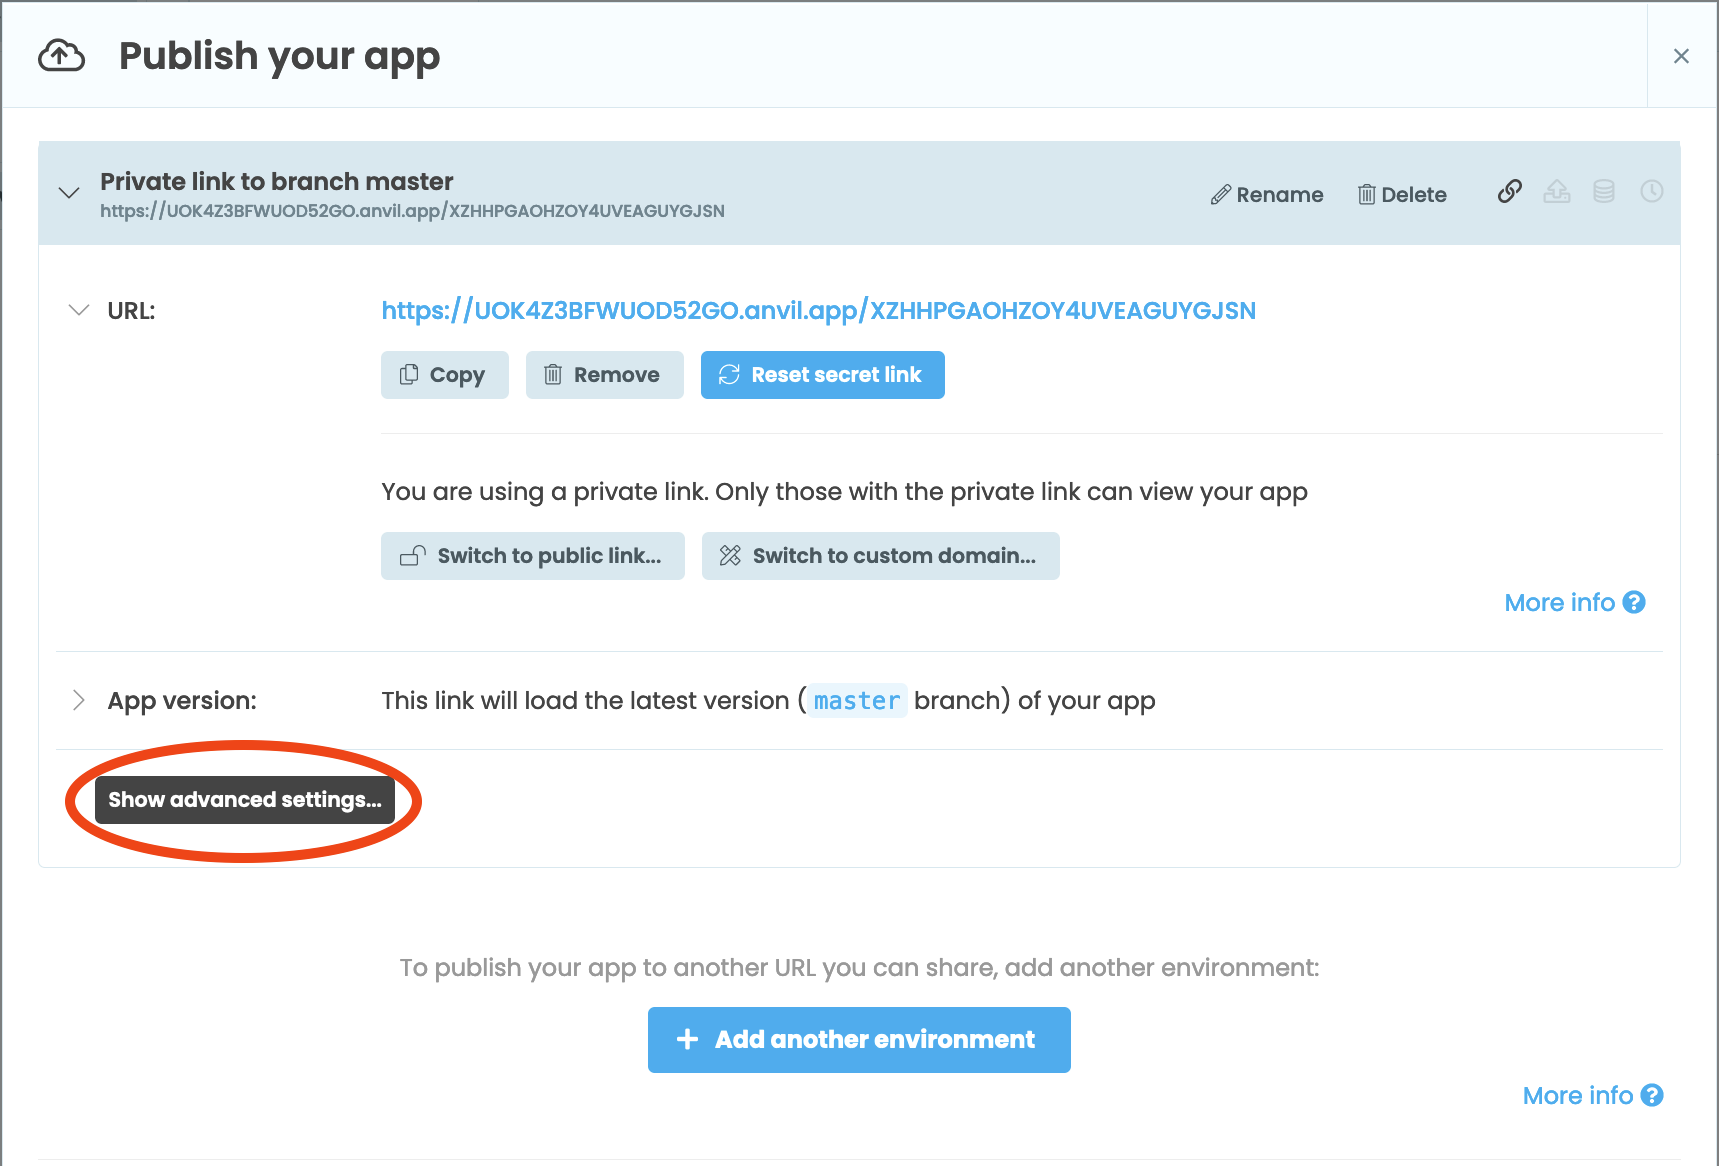Click the cloud upload icon beside dialog title
This screenshot has width=1719, height=1166.
tap(60, 55)
